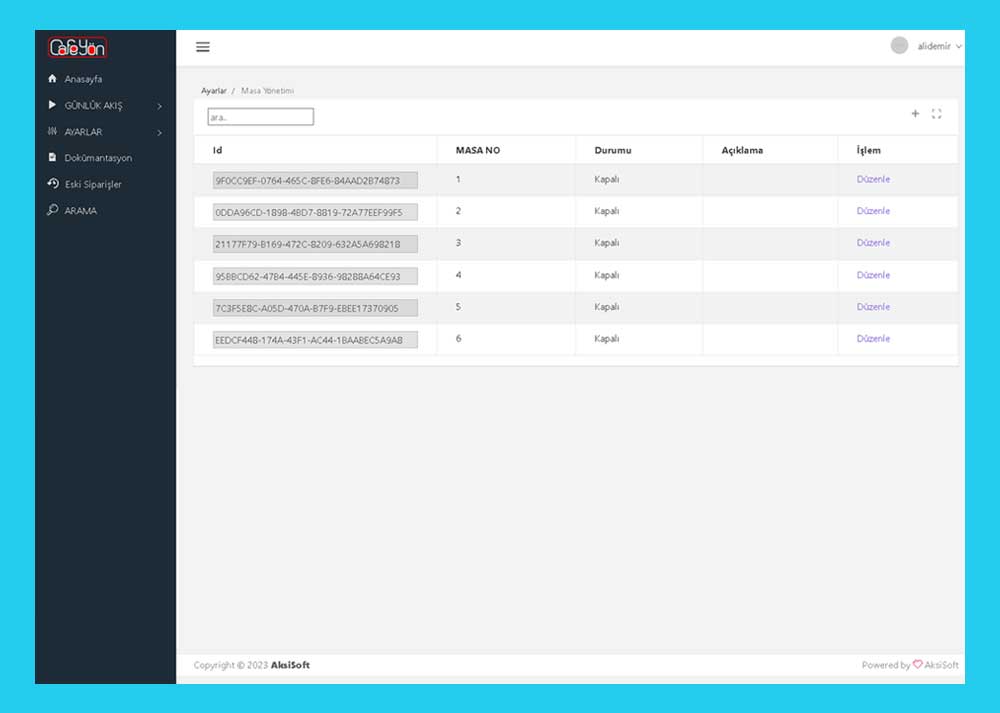Click Düzenle for table number 6
1000x713 pixels.
(873, 339)
